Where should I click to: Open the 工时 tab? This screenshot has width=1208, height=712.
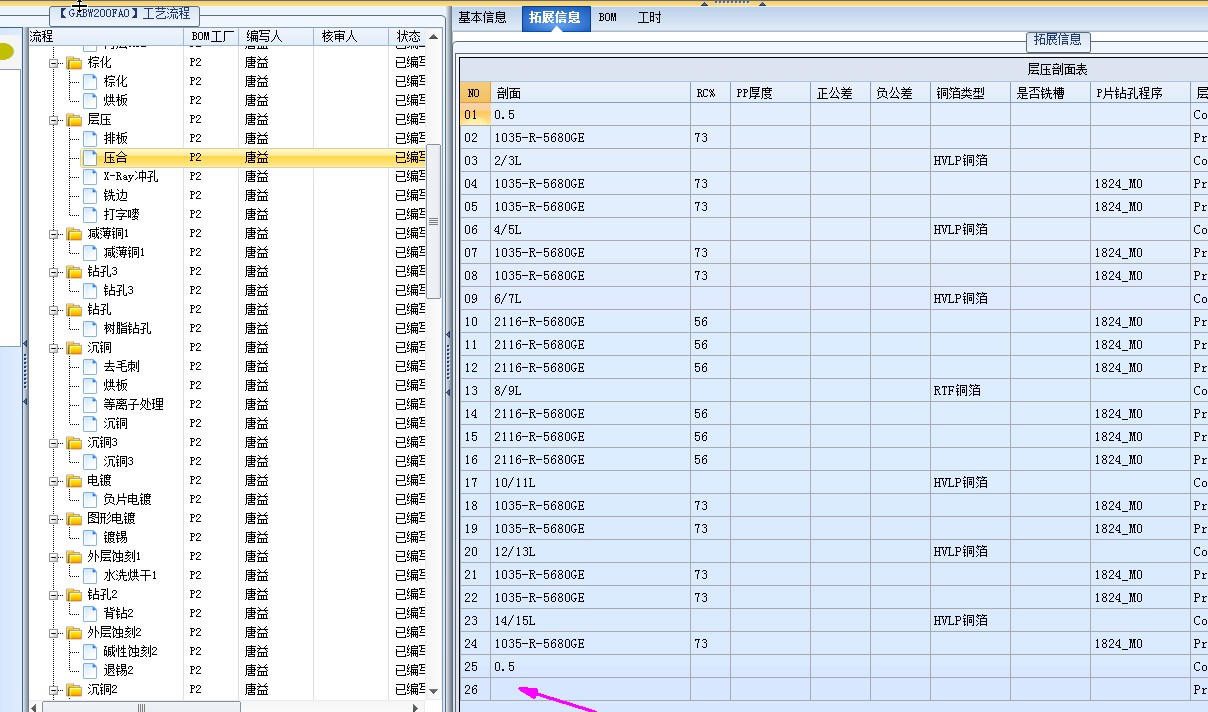(650, 17)
